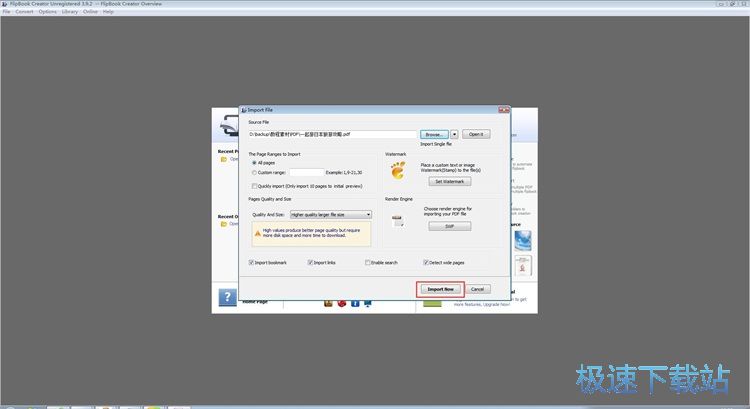Viewport: 750px width, 409px height.
Task: Open the Convert menu
Action: pyautogui.click(x=24, y=11)
